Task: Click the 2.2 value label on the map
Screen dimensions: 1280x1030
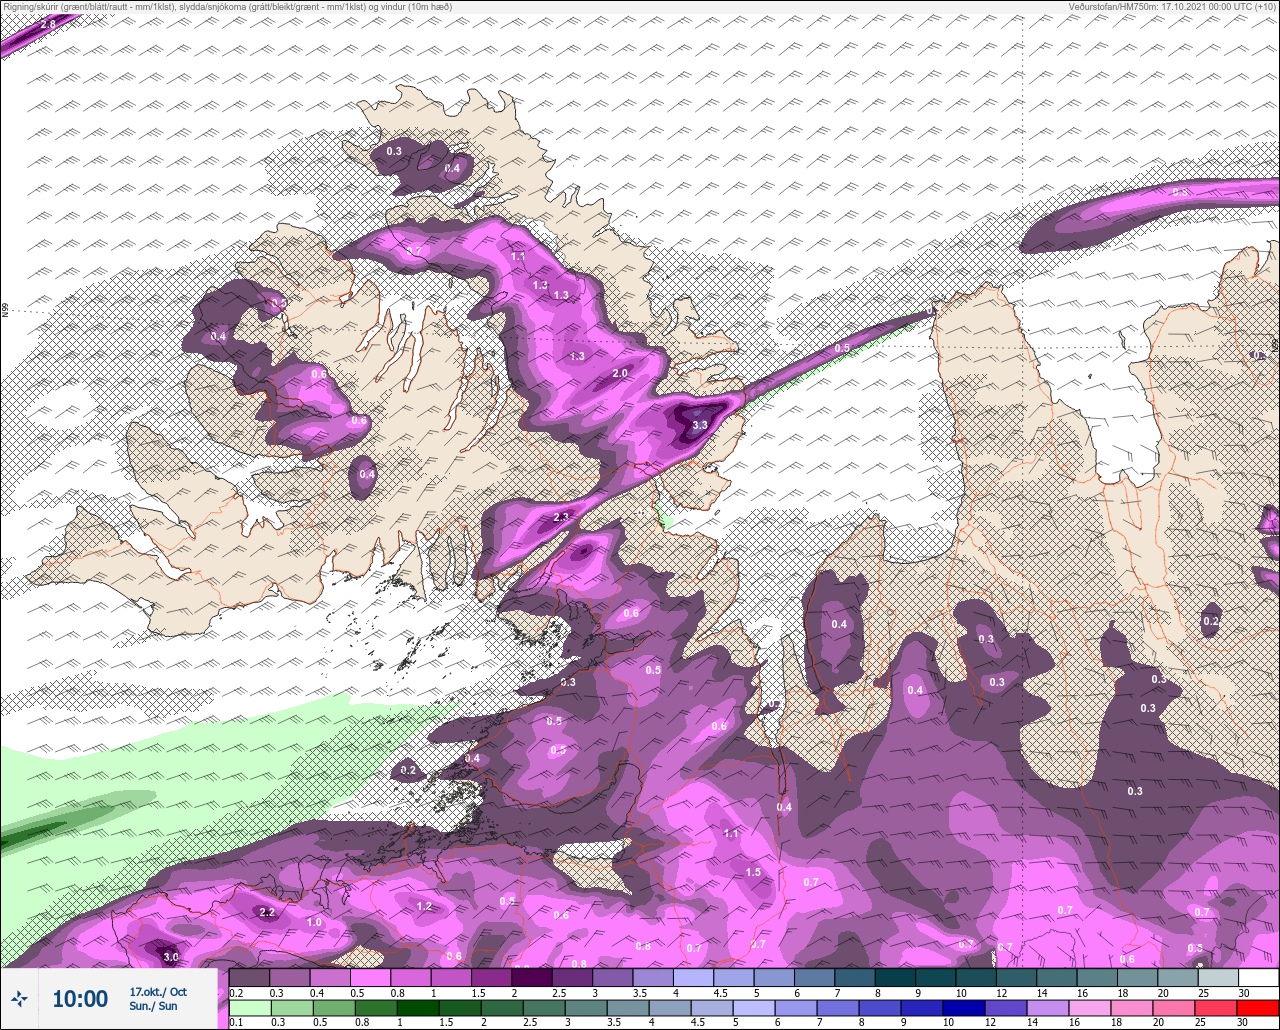Action: [267, 912]
